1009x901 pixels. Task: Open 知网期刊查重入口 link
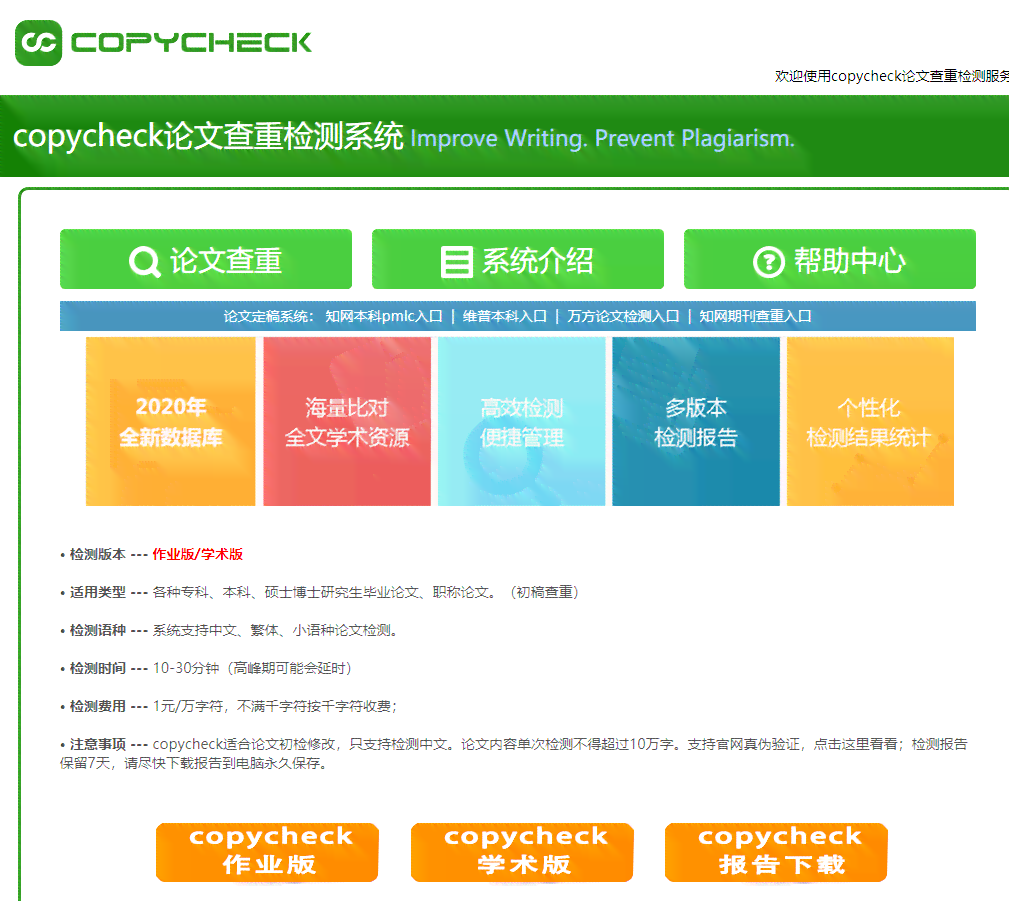755,316
